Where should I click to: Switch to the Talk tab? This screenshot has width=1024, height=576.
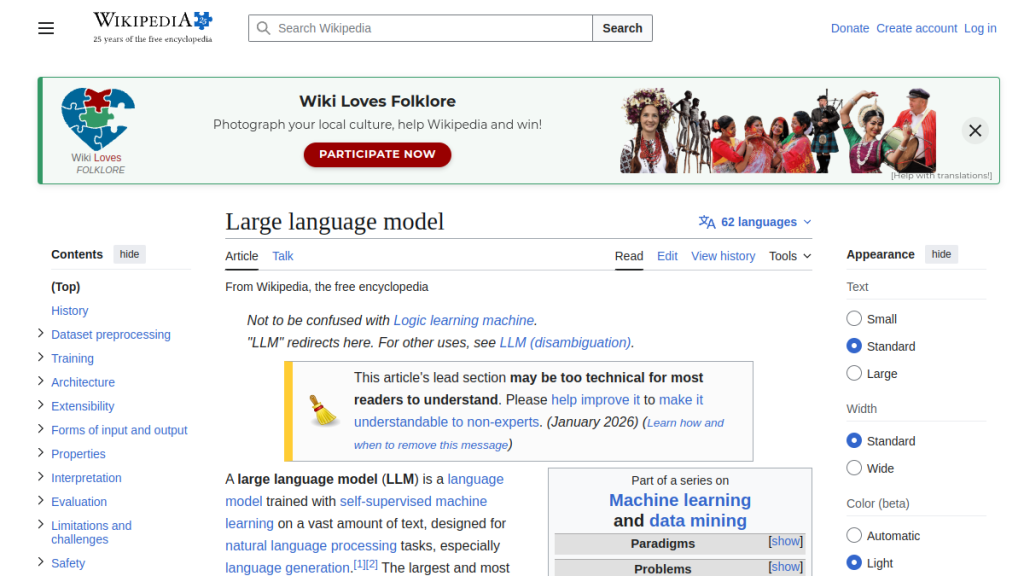click(x=283, y=256)
